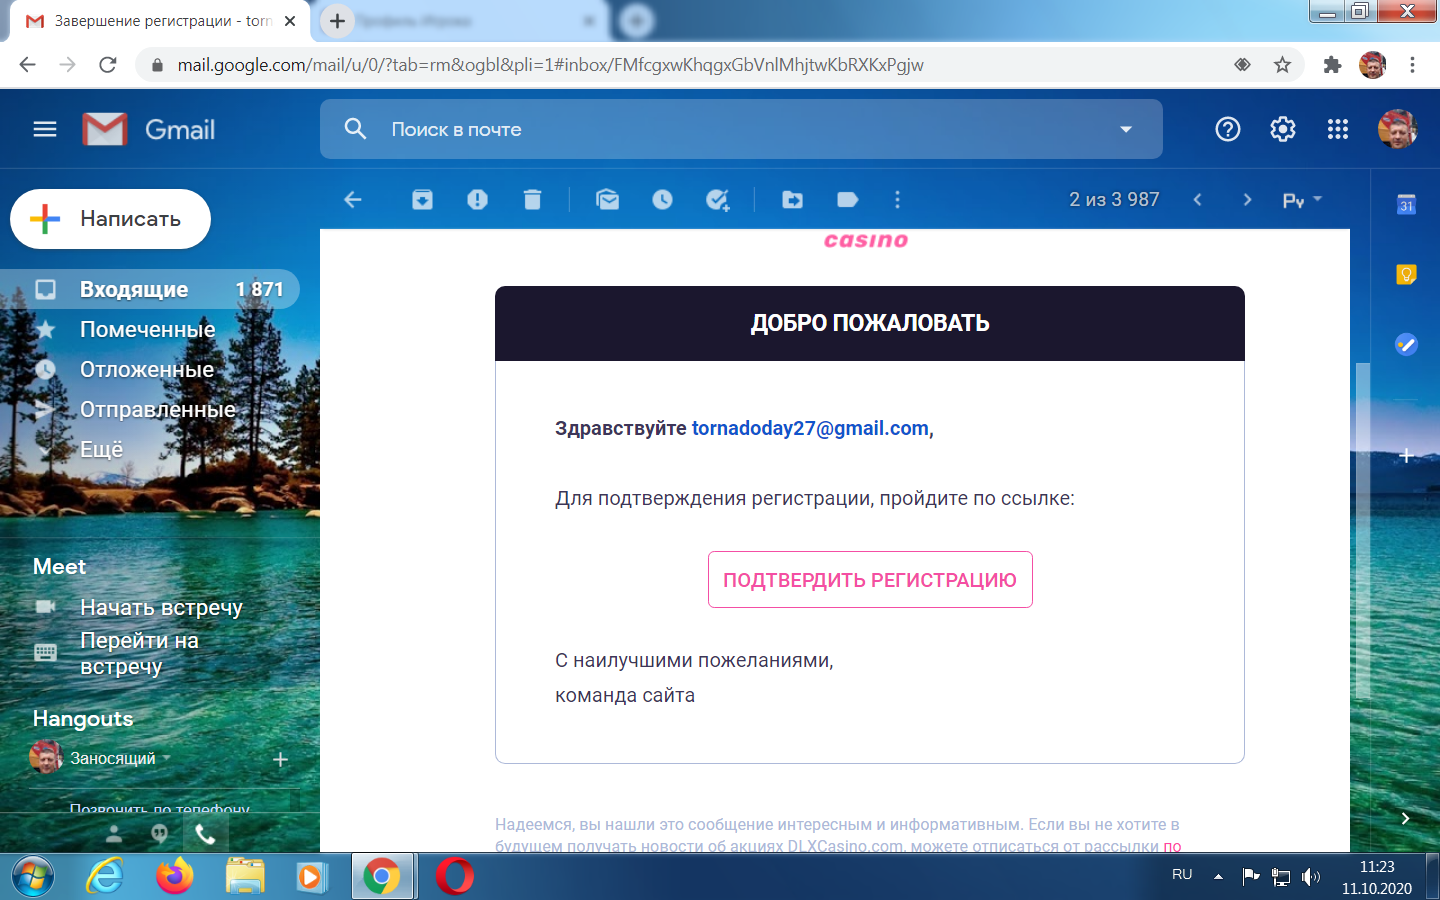1440x900 pixels.
Task: Open a new browser tab
Action: click(x=337, y=20)
